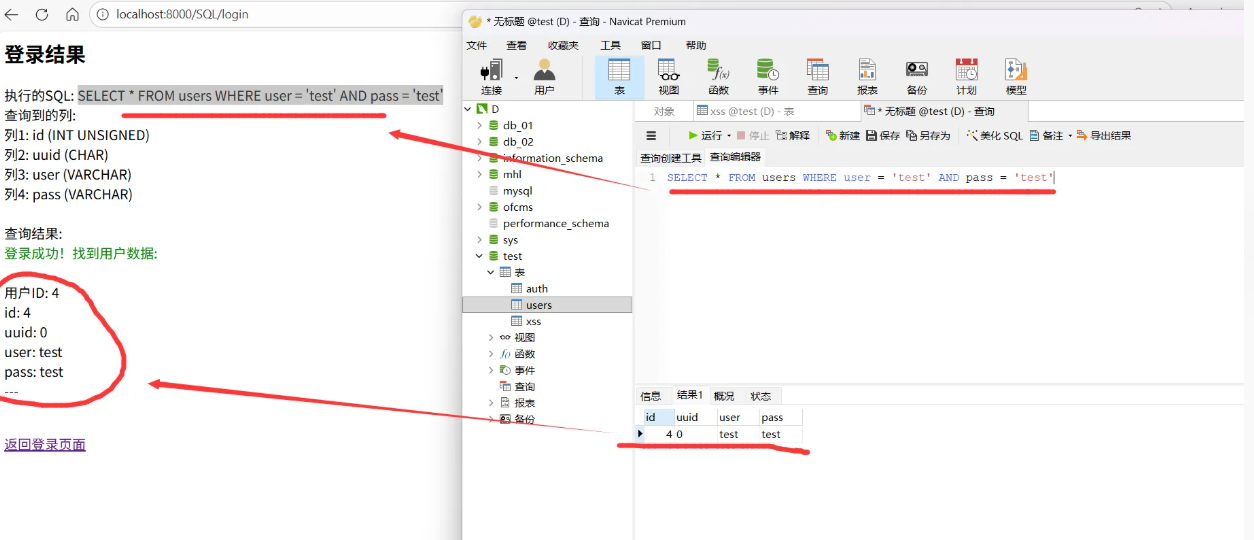
Task: Select the mysql database in the tree
Action: click(510, 191)
